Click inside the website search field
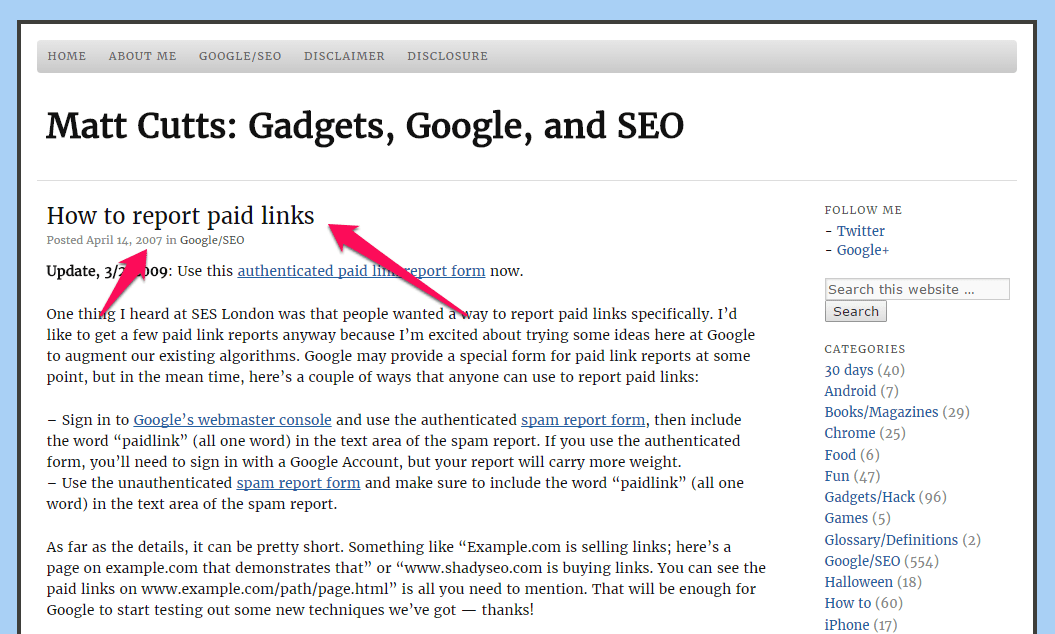 pyautogui.click(x=916, y=288)
